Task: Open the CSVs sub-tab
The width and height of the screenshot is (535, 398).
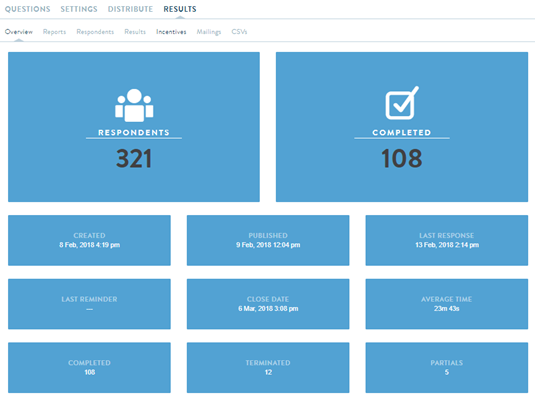Action: [239, 32]
